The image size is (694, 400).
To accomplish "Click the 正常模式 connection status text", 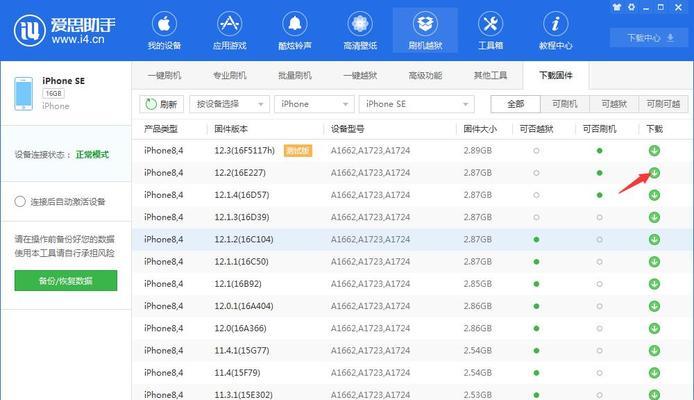I will click(x=93, y=154).
